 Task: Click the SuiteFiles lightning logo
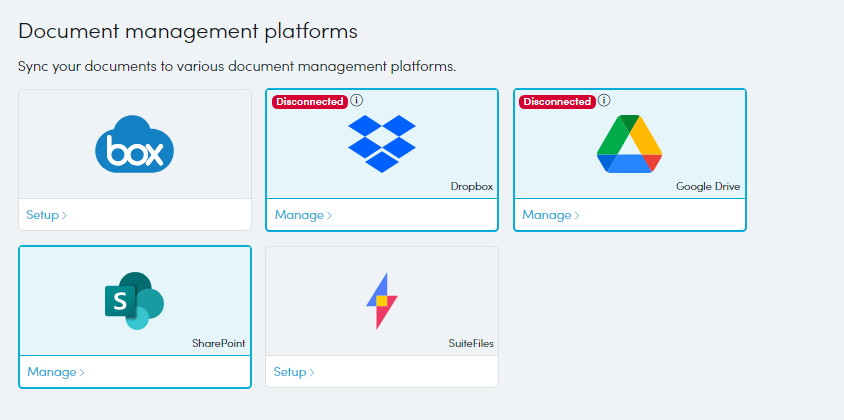[382, 301]
